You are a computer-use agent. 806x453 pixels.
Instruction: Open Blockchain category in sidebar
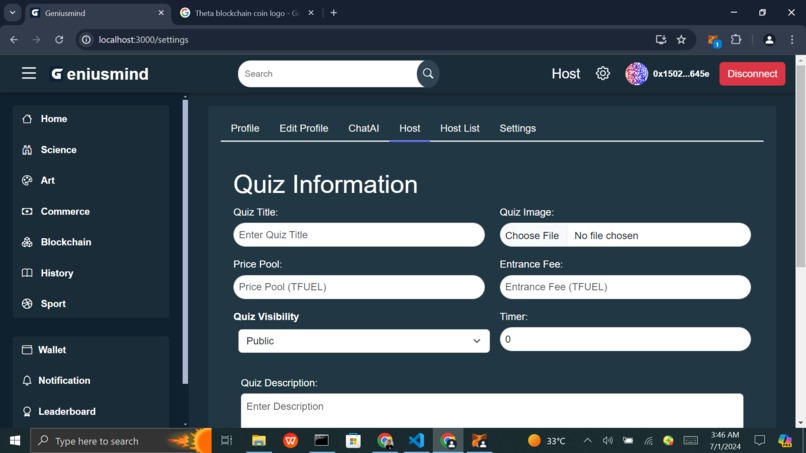[x=66, y=242]
